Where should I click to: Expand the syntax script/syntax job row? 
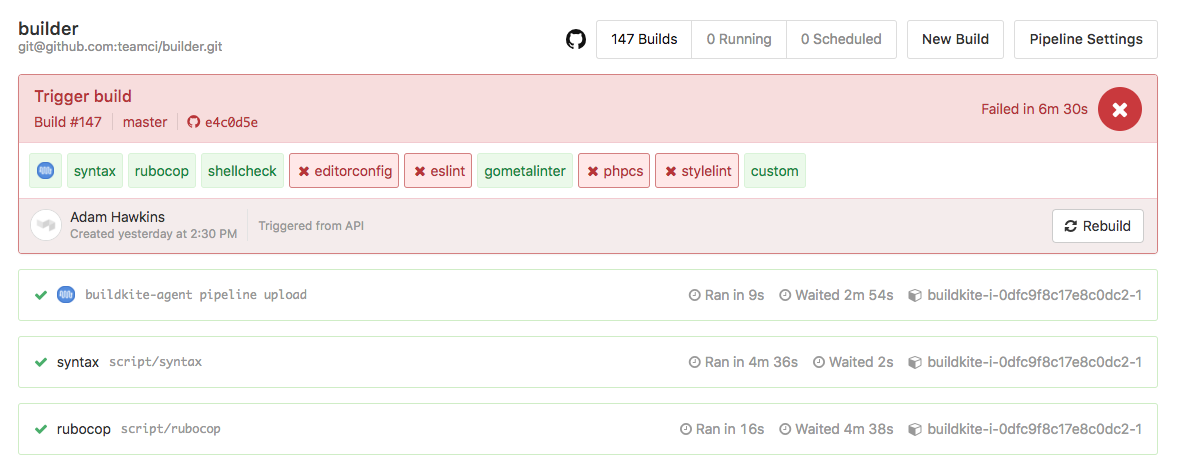pos(400,362)
